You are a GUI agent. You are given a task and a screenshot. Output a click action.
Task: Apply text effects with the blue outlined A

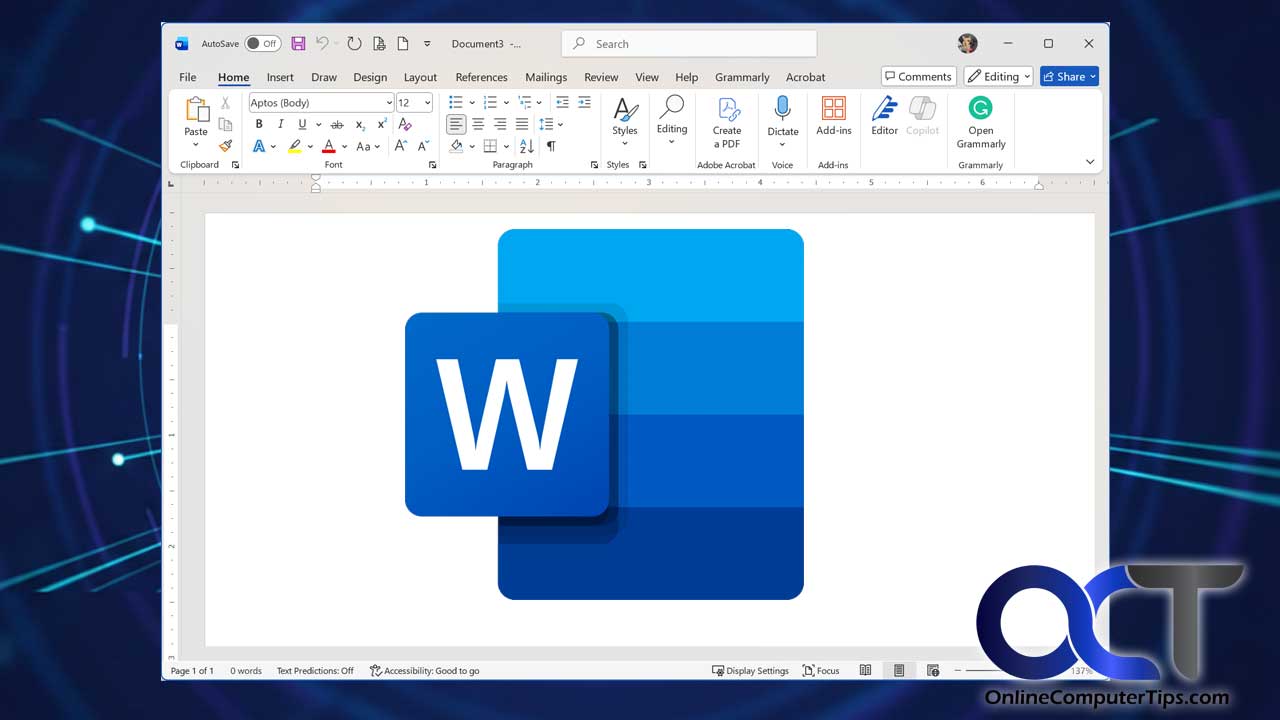[x=259, y=146]
